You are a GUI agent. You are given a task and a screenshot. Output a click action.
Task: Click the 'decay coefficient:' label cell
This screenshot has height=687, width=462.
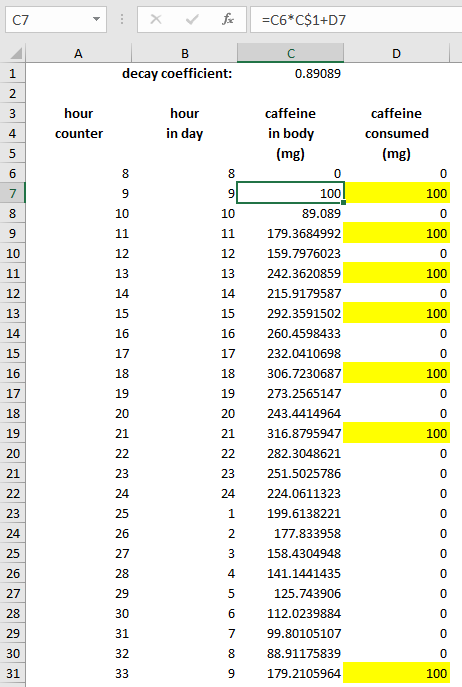coord(177,74)
